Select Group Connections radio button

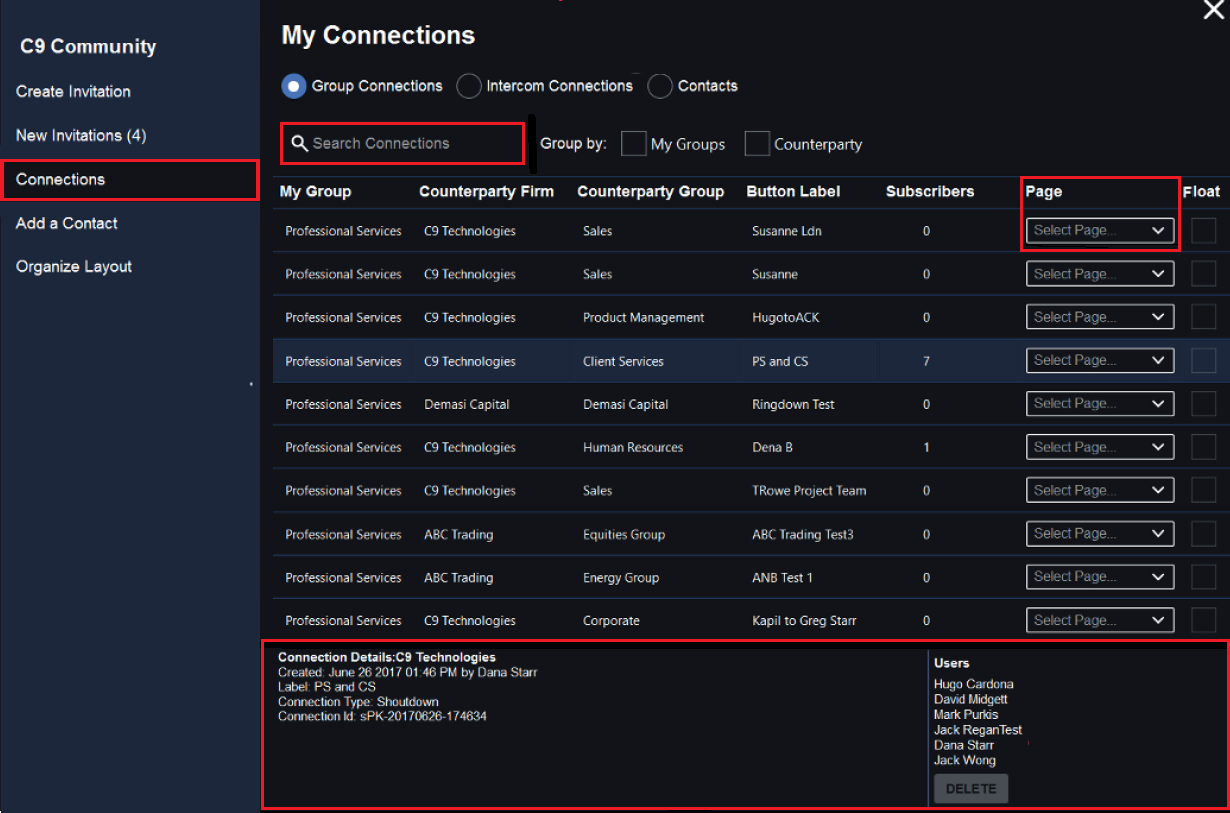[294, 87]
